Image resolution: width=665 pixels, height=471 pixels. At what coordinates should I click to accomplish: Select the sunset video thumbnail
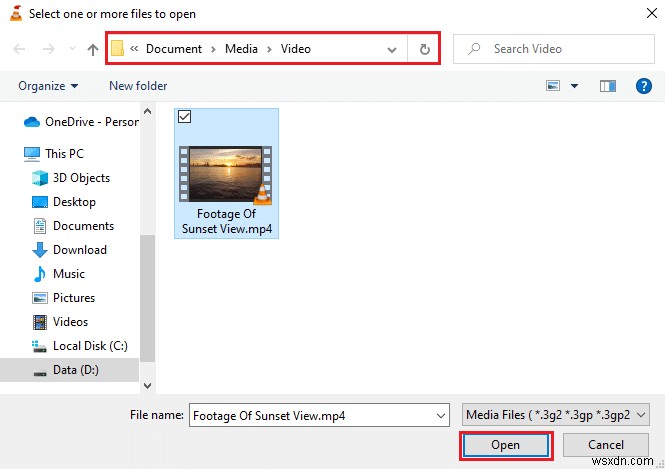point(225,174)
